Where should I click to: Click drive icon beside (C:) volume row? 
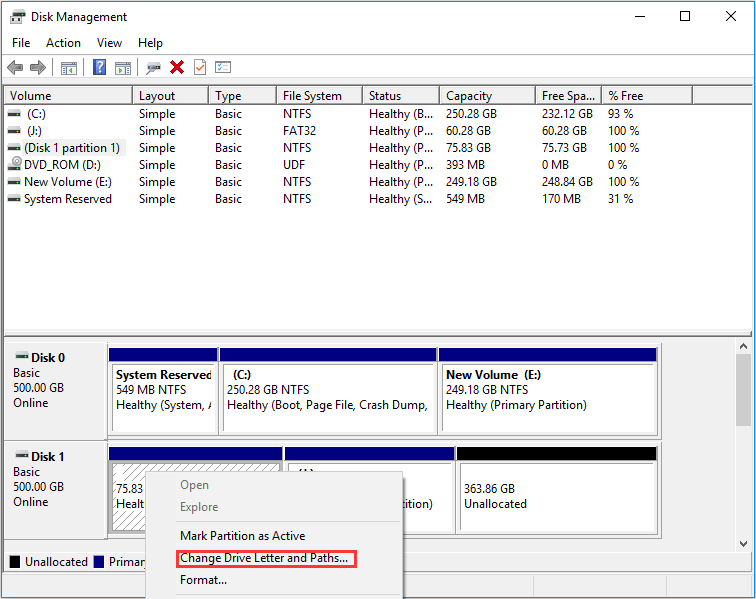tap(14, 114)
